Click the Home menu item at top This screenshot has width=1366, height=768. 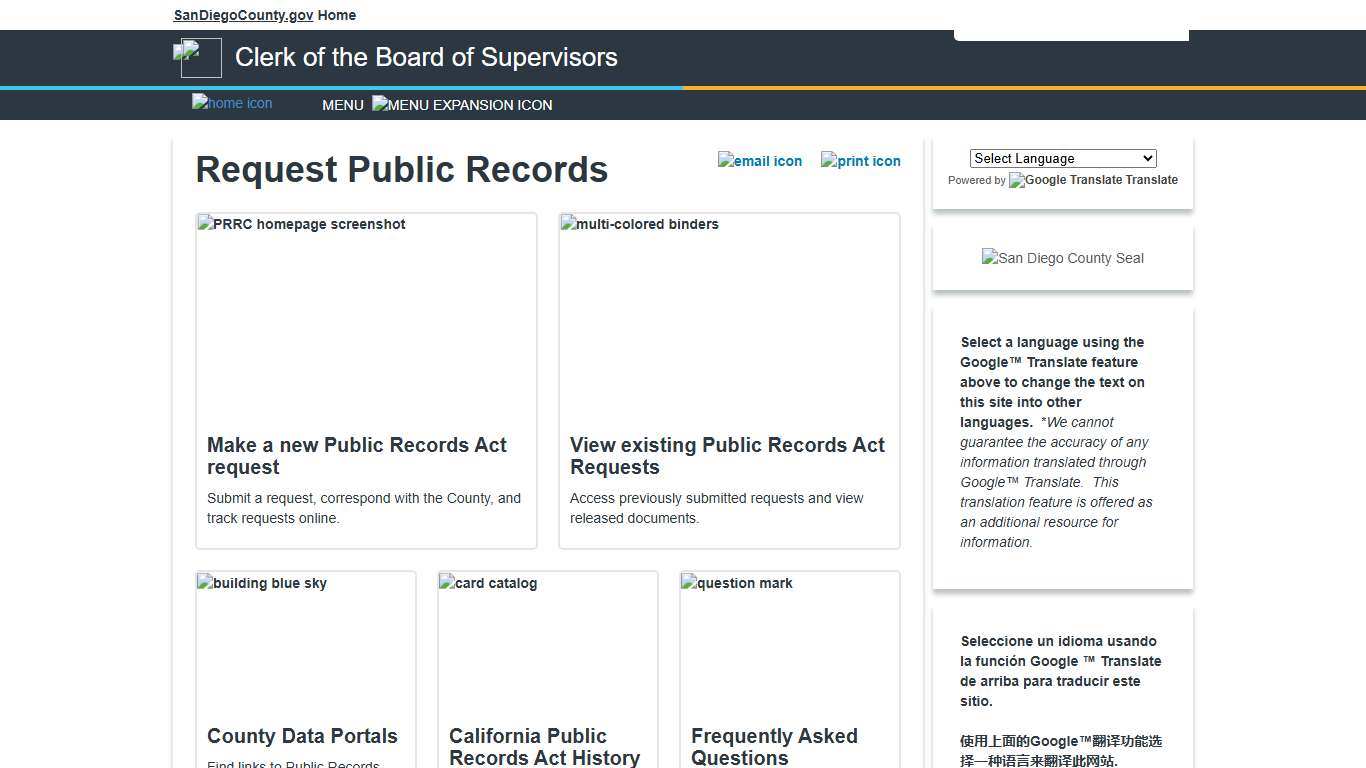[x=336, y=15]
